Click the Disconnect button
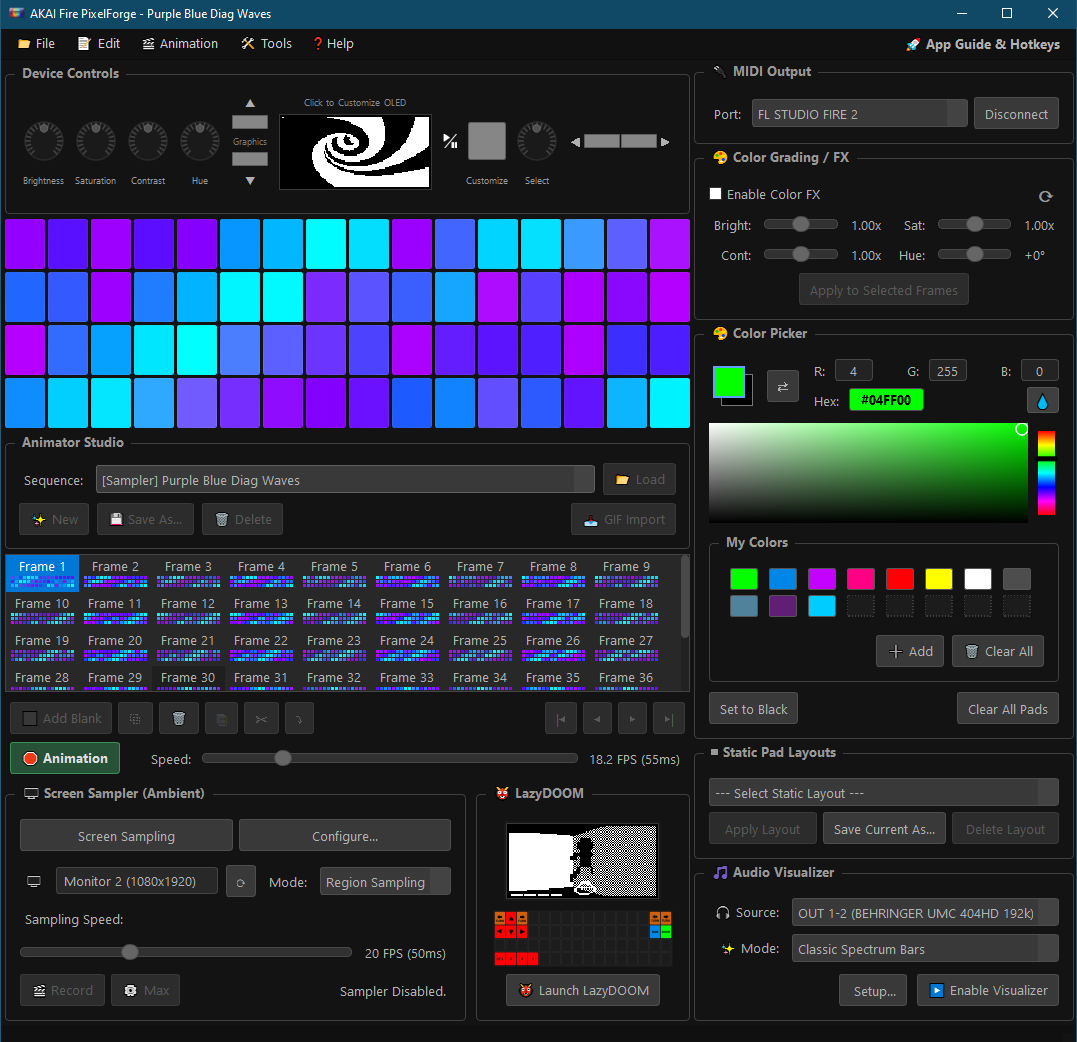Image resolution: width=1077 pixels, height=1042 pixels. [1016, 114]
